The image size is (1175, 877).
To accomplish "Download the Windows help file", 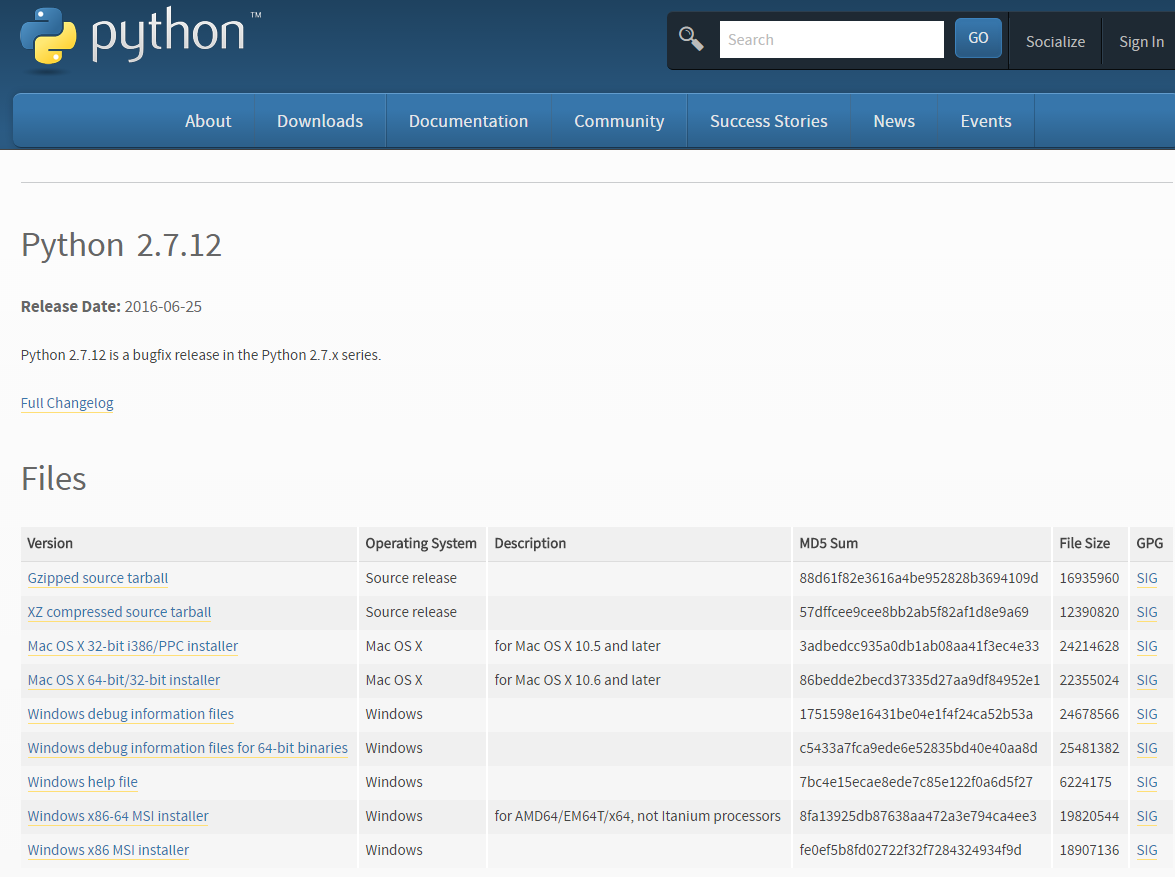I will tap(82, 782).
